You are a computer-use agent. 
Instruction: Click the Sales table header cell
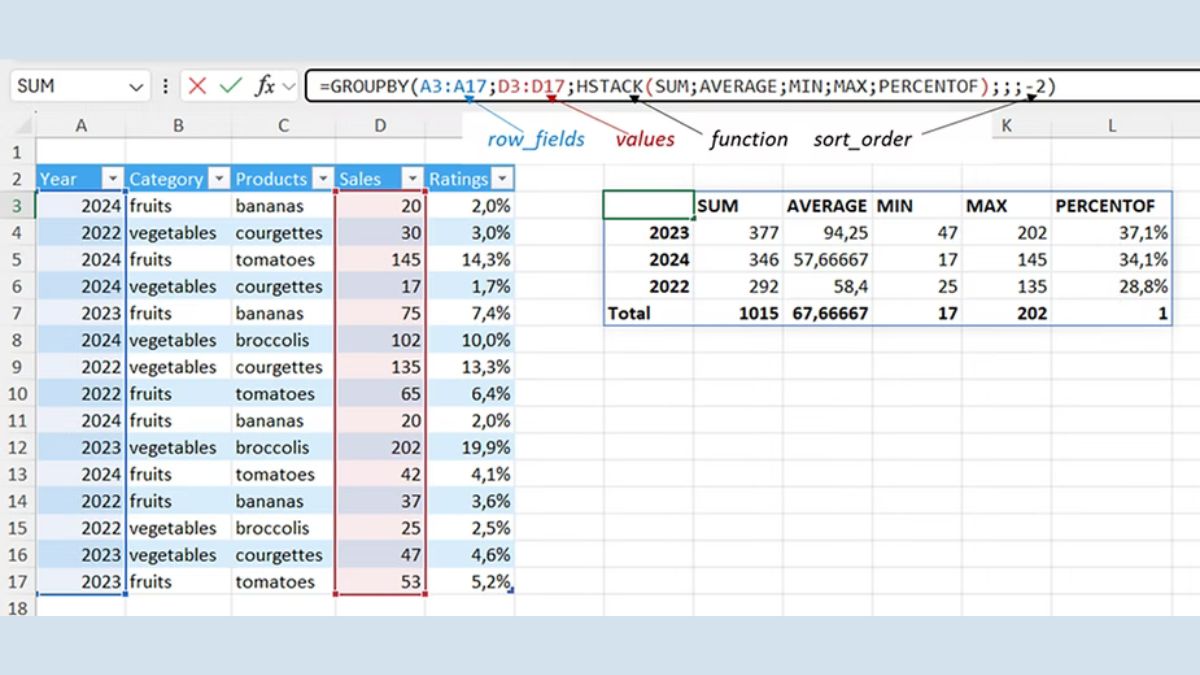(x=380, y=179)
